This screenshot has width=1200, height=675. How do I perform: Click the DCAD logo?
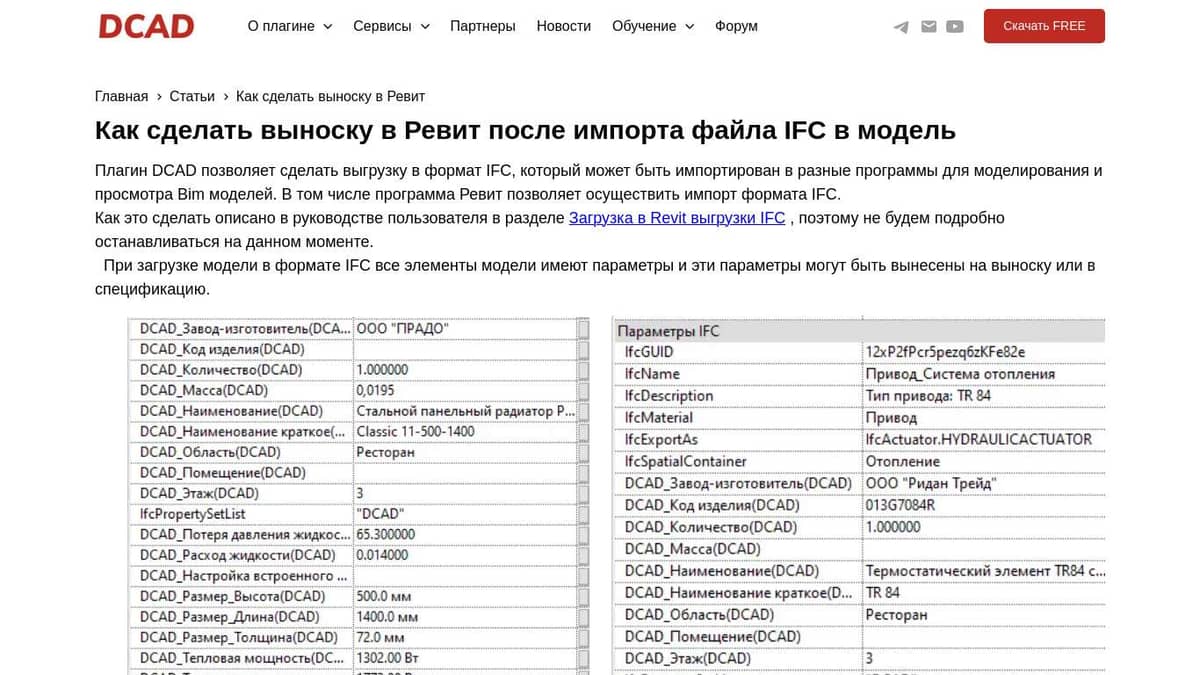pyautogui.click(x=146, y=26)
